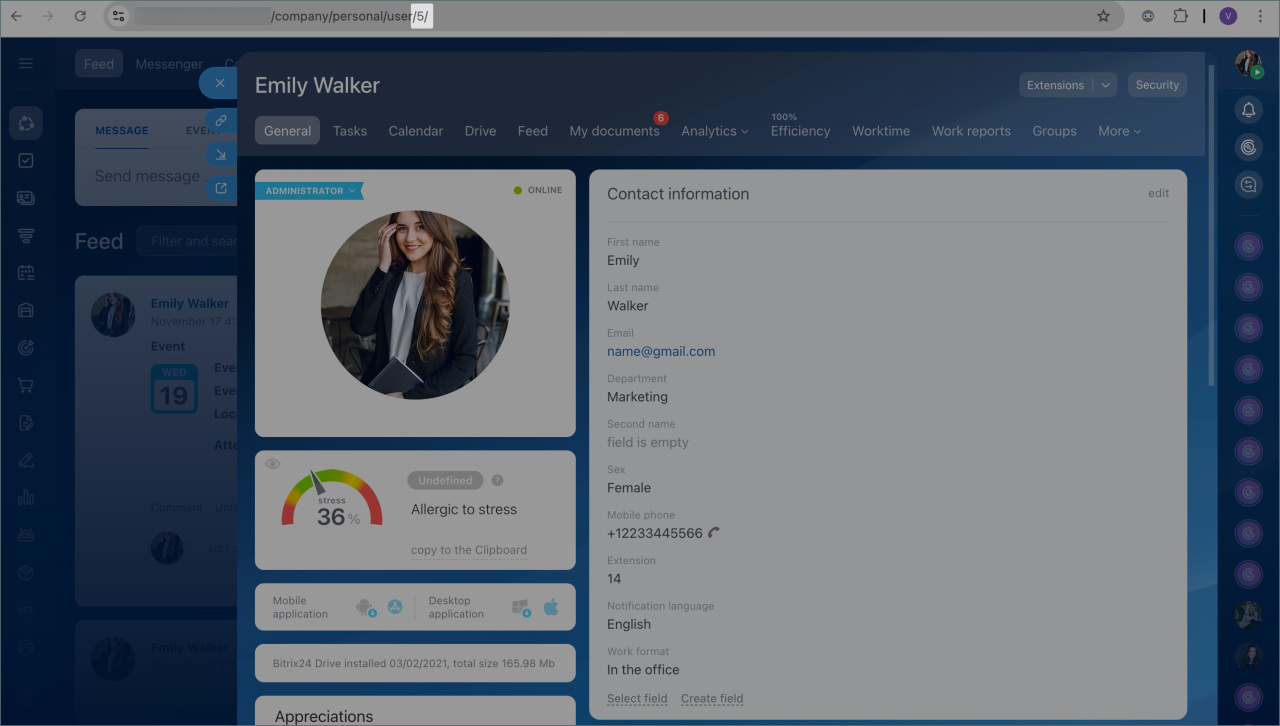
Task: Open the Extensions dropdown arrow
Action: point(1106,85)
